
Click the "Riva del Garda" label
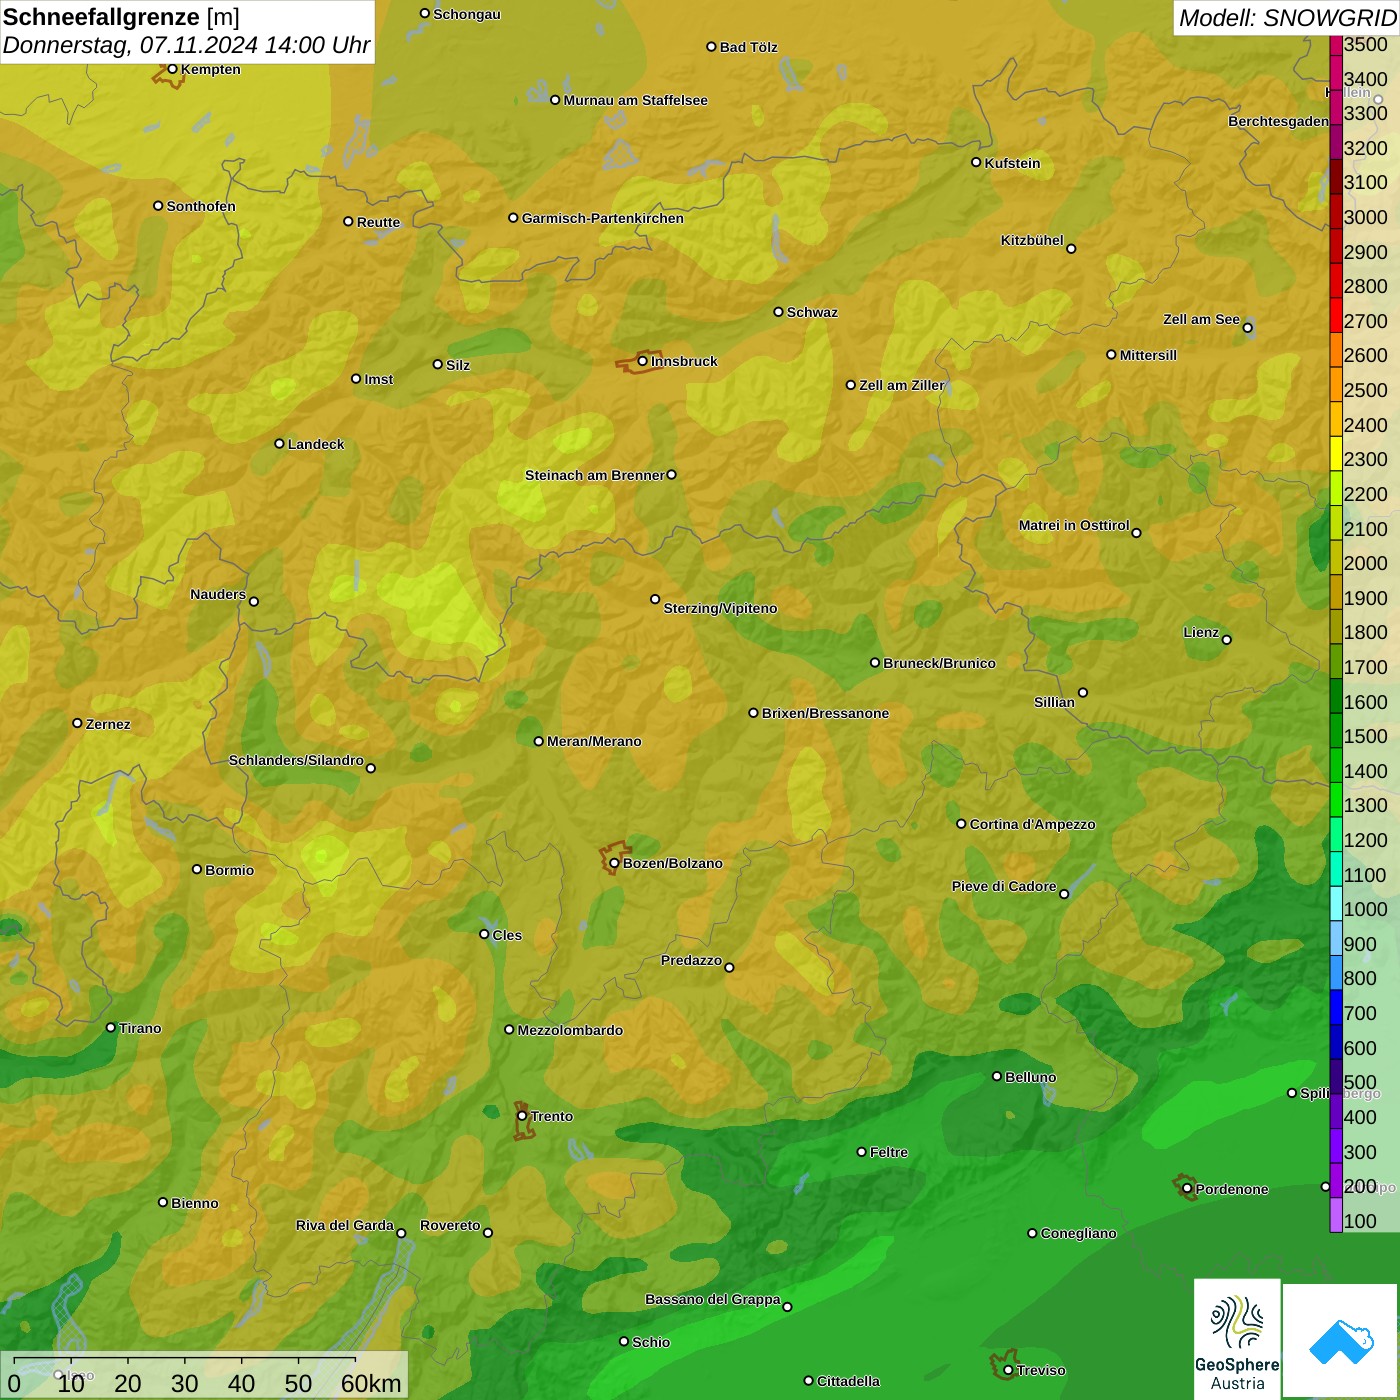pyautogui.click(x=345, y=1225)
